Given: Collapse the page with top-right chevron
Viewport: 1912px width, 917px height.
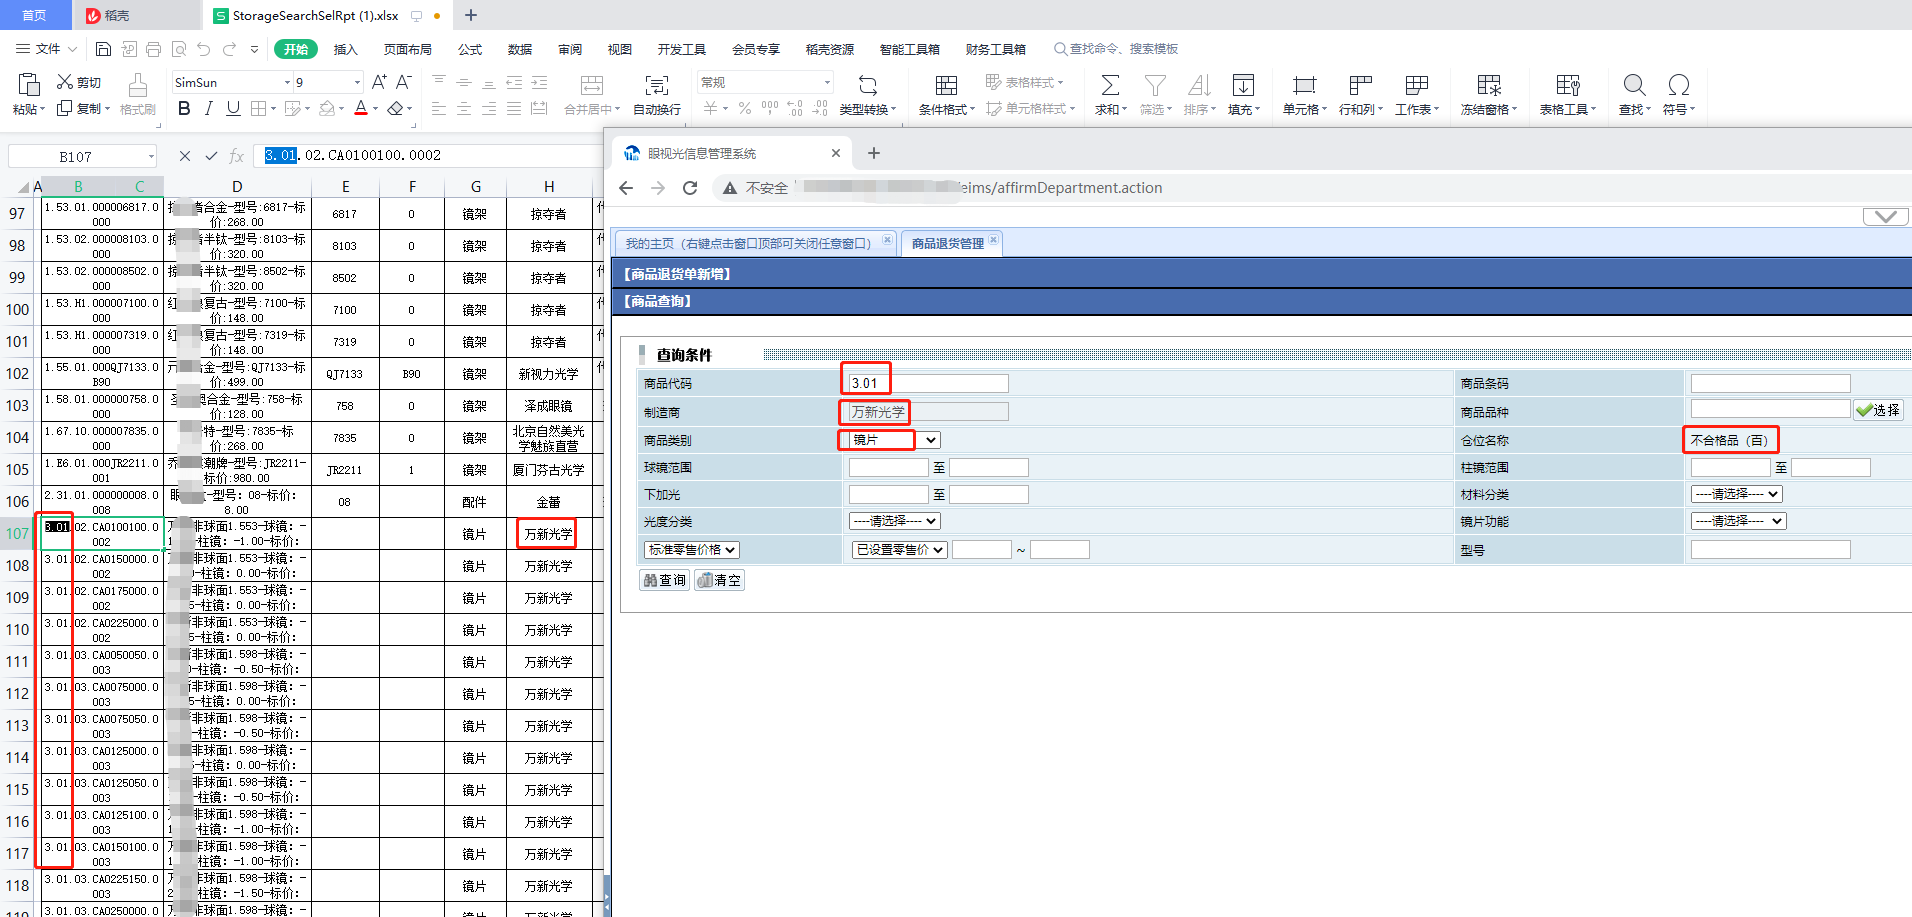Looking at the screenshot, I should click(x=1886, y=216).
